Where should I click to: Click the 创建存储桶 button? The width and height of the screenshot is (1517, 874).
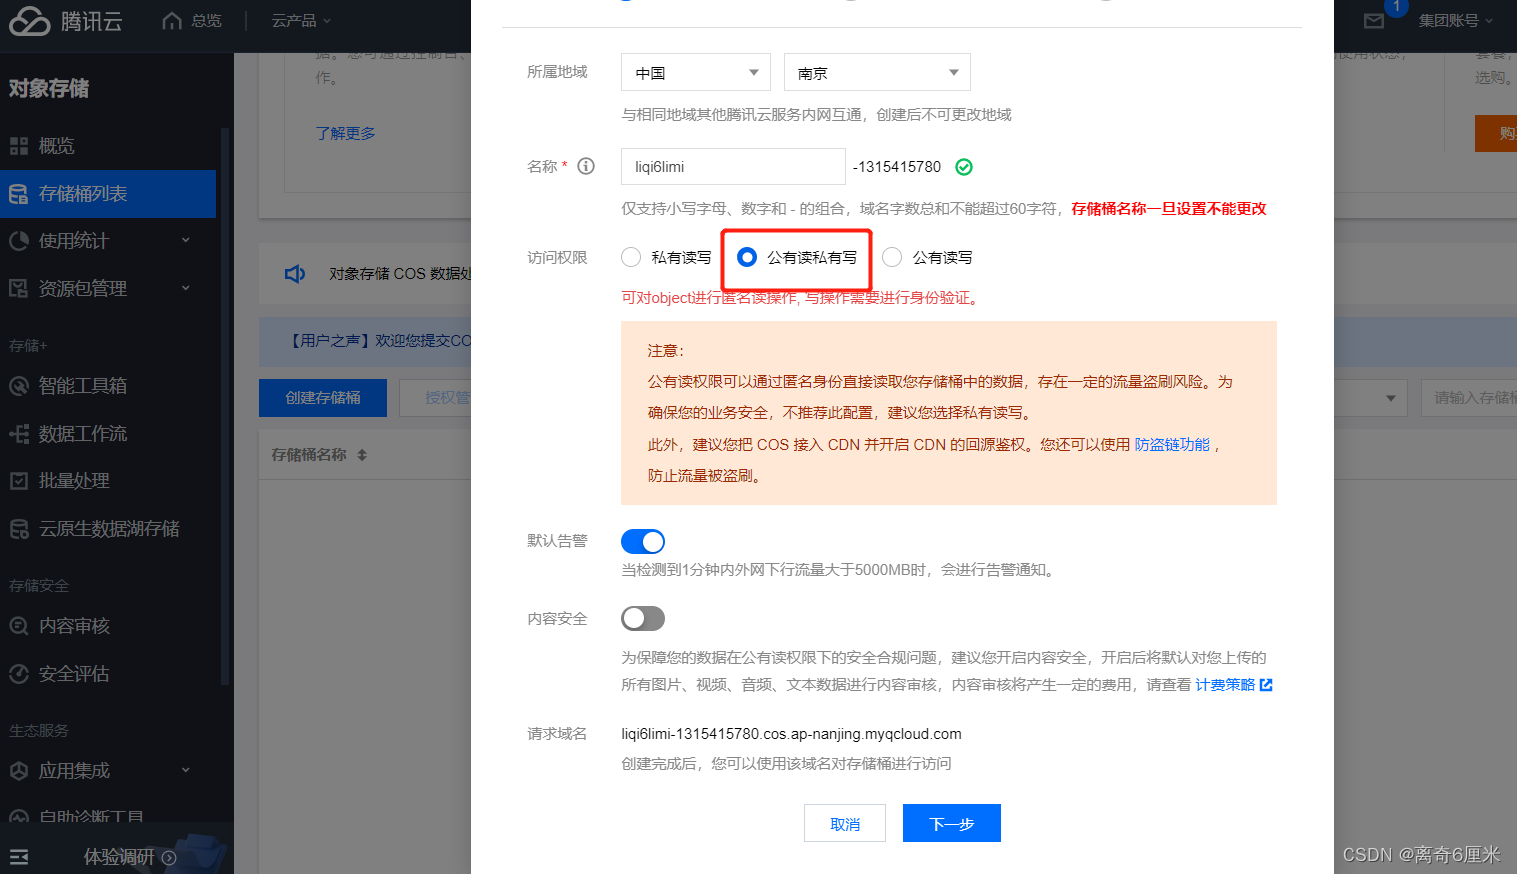pyautogui.click(x=323, y=398)
